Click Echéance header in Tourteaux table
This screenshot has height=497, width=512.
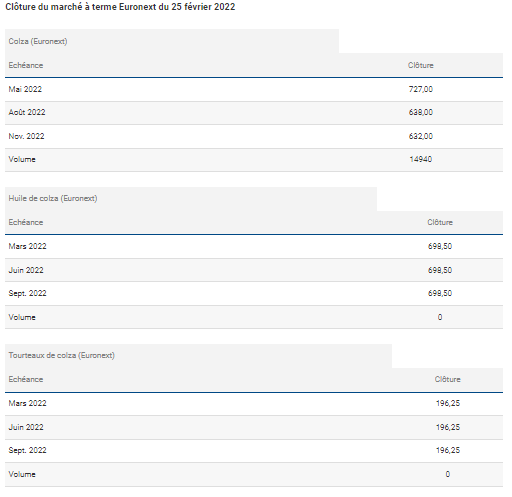click(26, 379)
